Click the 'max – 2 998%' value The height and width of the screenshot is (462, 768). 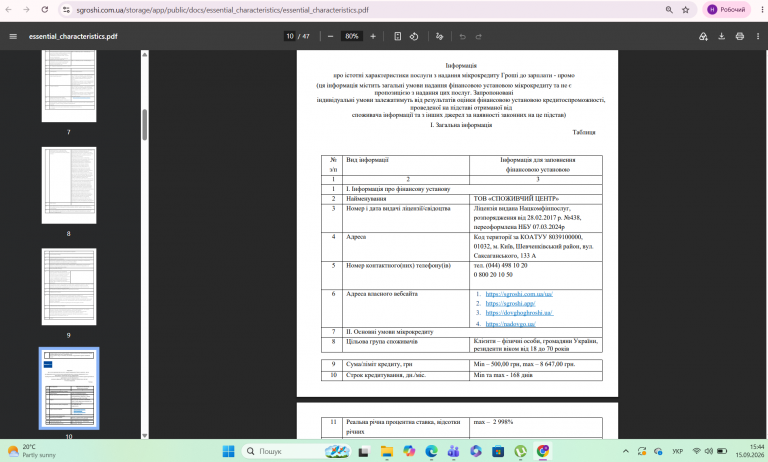pos(493,422)
